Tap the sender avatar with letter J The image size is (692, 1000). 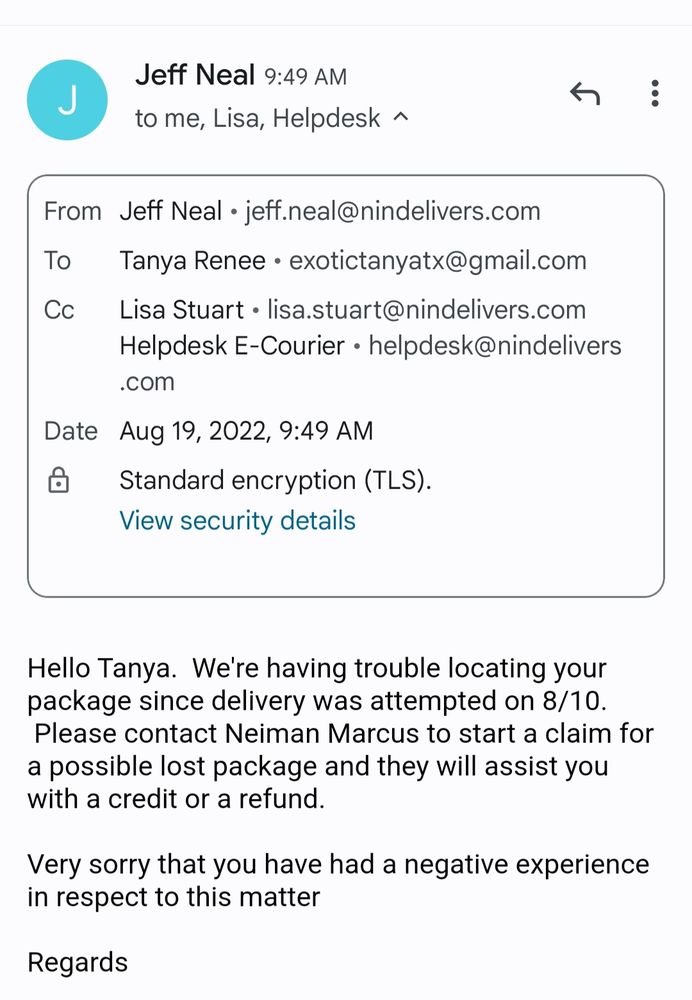tap(67, 100)
